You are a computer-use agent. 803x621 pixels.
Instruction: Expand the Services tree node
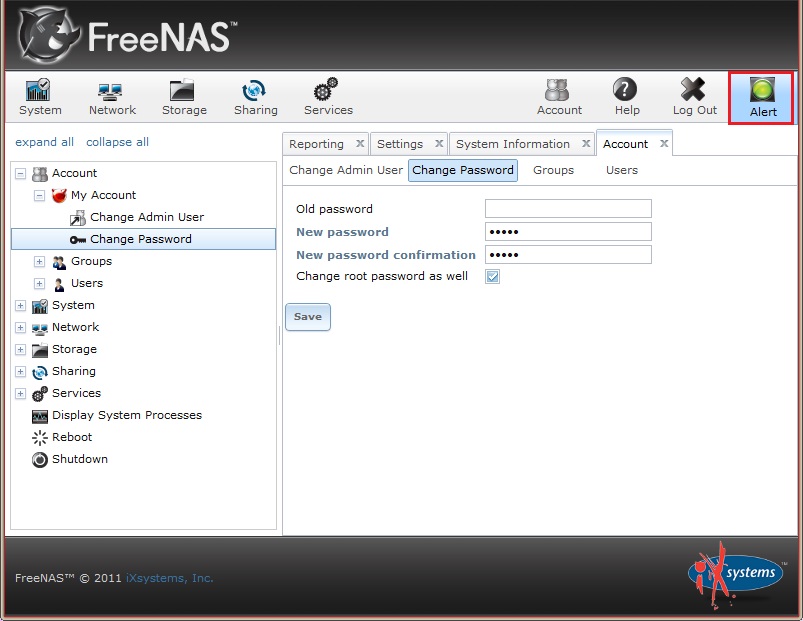pos(20,394)
